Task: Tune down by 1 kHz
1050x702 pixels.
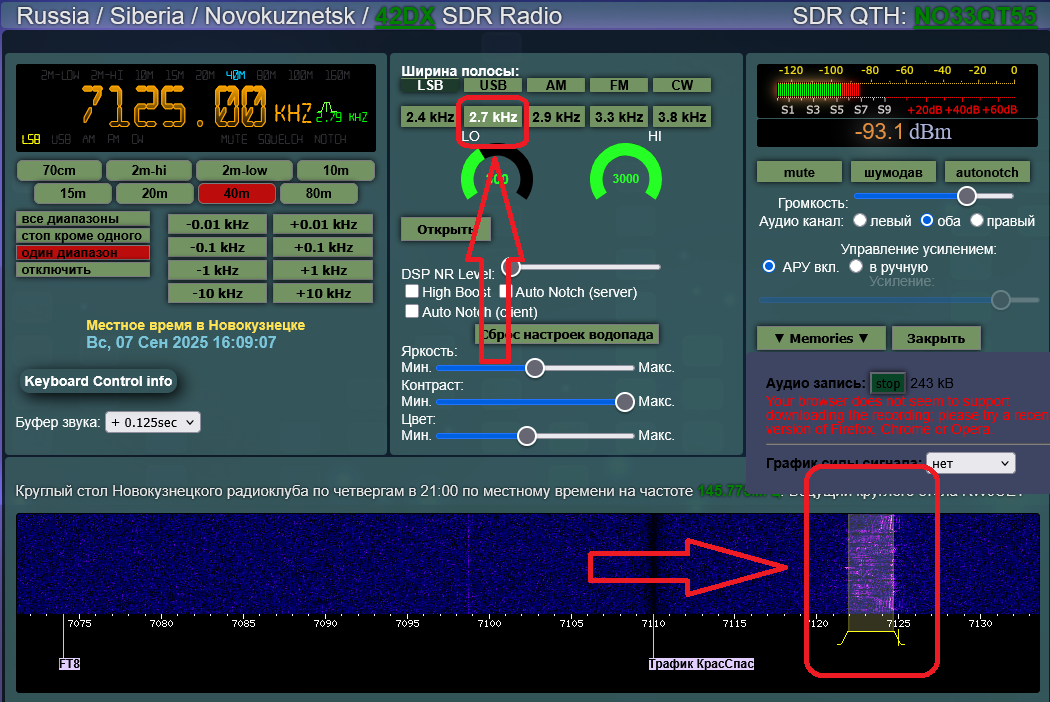Action: point(217,271)
